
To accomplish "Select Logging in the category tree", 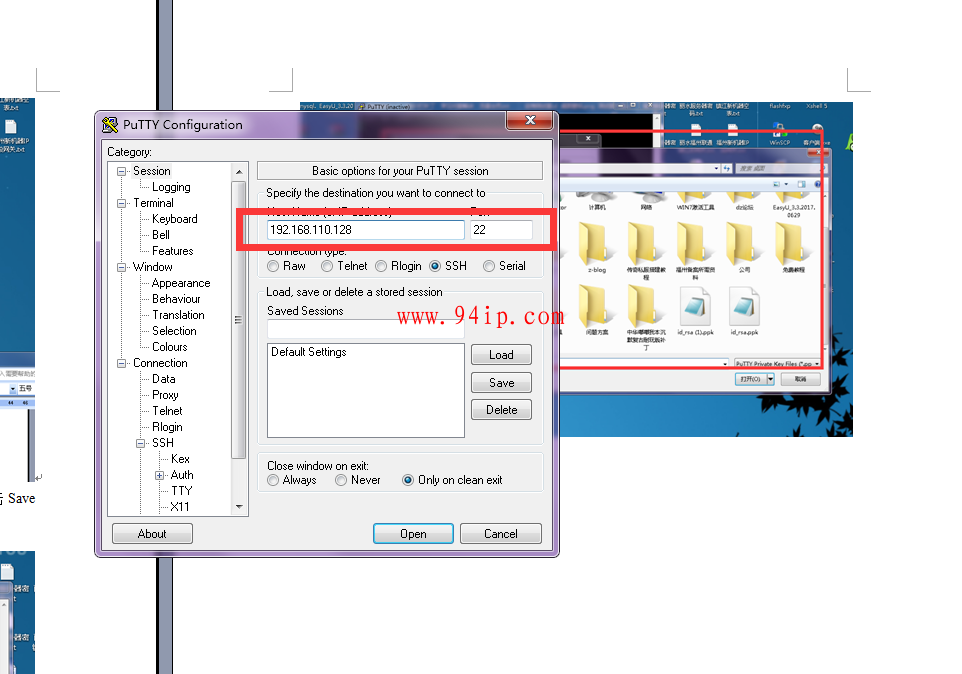I will tap(171, 187).
